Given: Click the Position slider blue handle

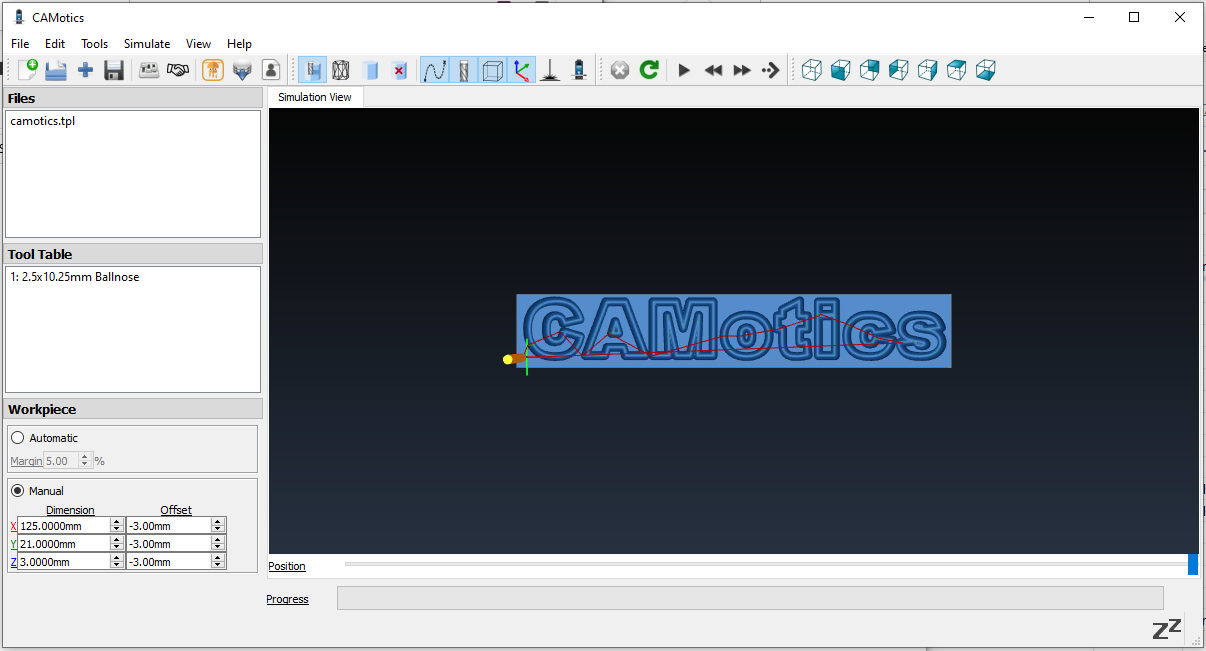Looking at the screenshot, I should click(1193, 564).
